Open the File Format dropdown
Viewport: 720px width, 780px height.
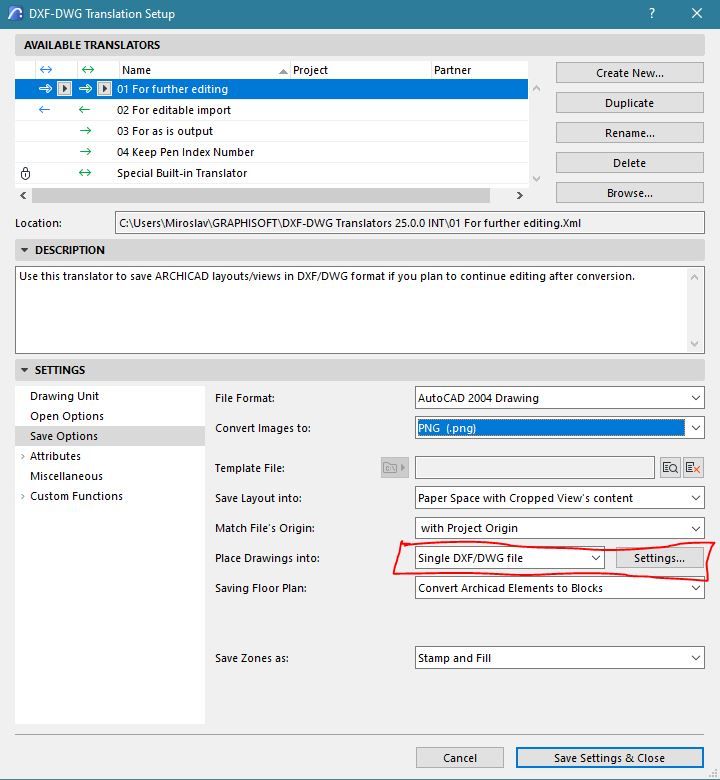[559, 398]
